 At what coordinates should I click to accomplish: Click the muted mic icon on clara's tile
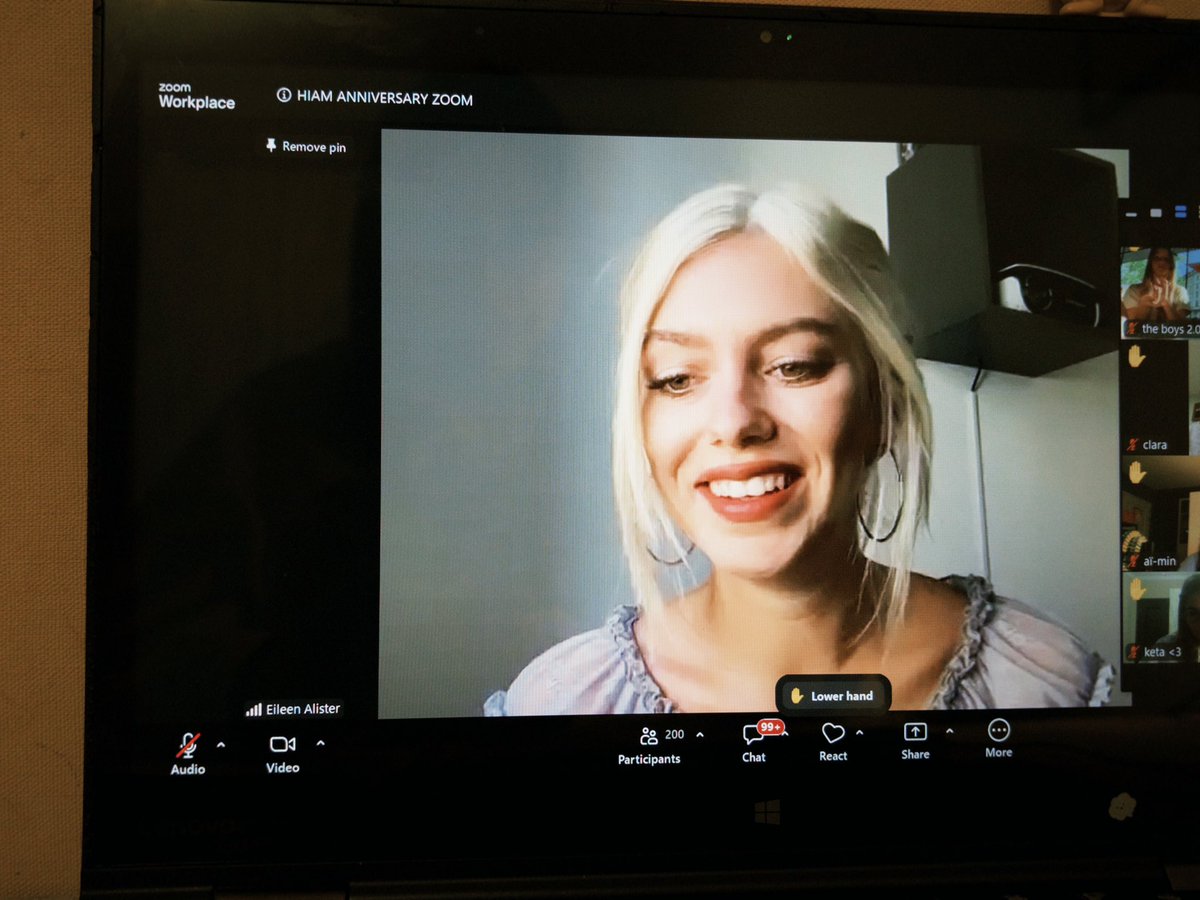1133,445
